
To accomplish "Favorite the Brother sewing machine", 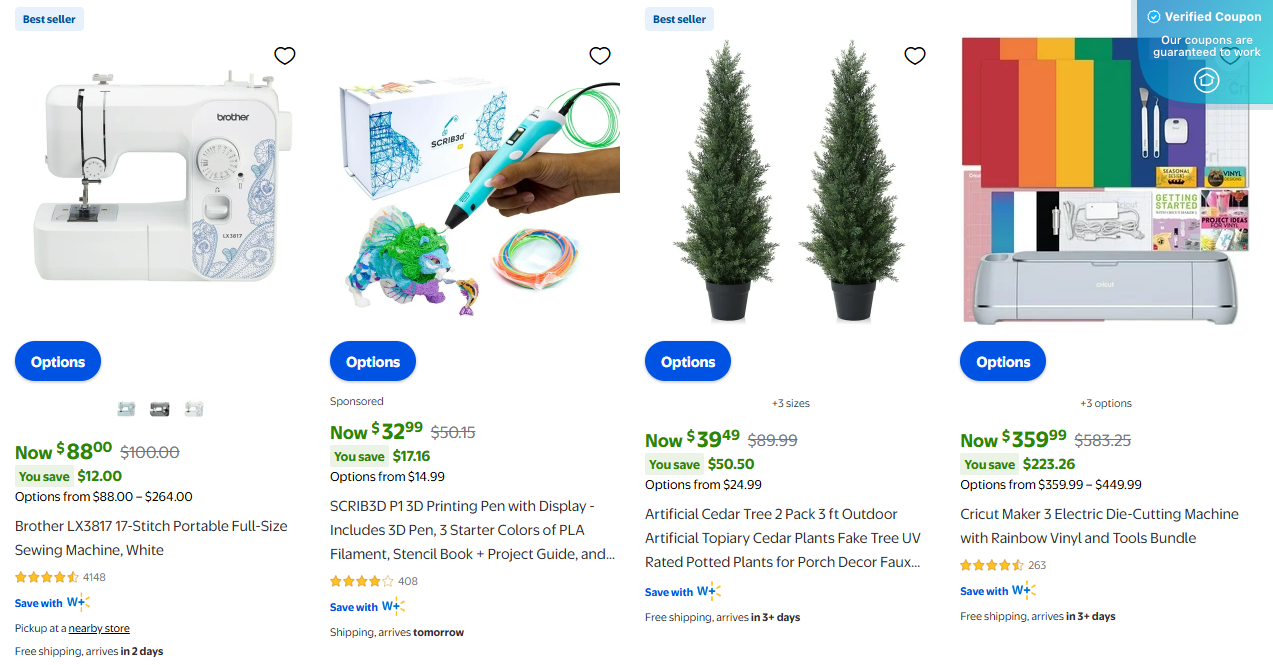I will click(x=284, y=56).
